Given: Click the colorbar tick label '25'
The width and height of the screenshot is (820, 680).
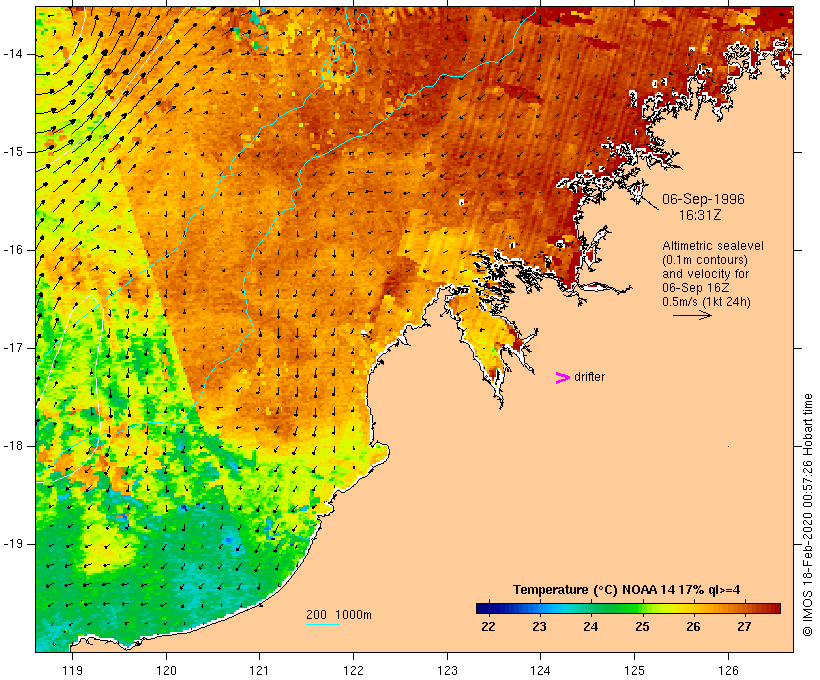Looking at the screenshot, I should 642,627.
